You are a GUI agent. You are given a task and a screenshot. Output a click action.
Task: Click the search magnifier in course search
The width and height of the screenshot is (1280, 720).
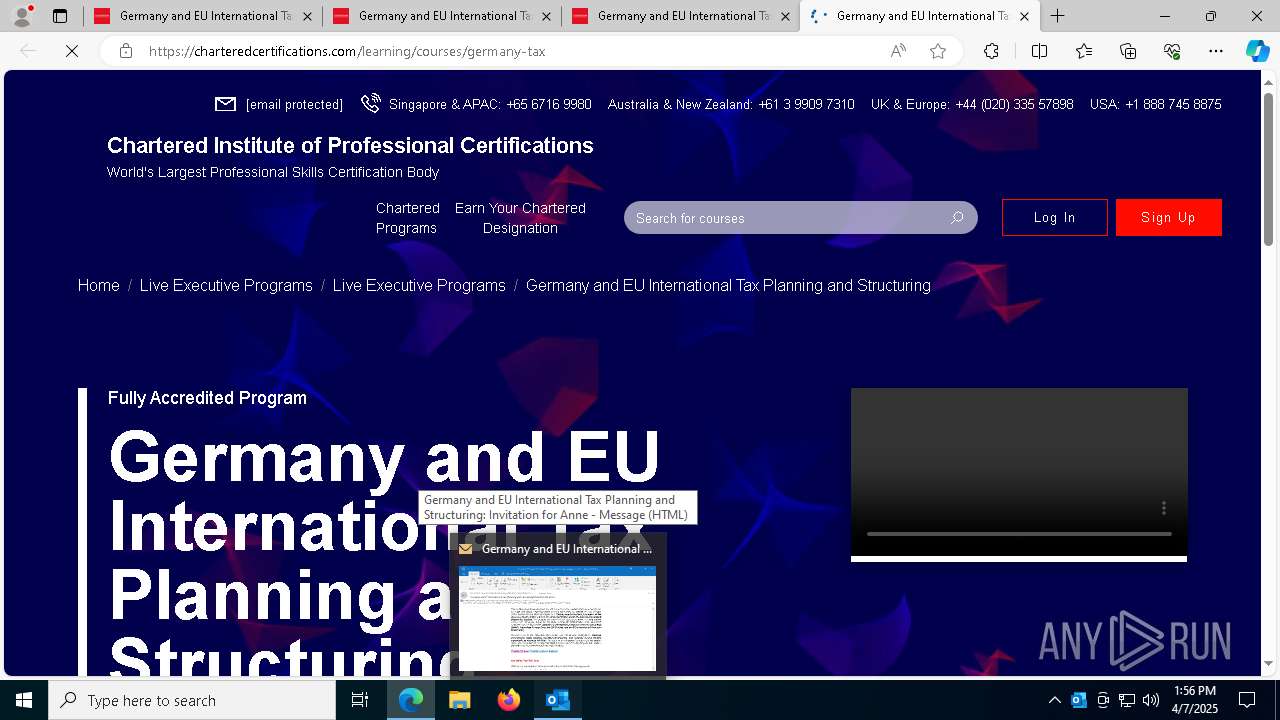957,218
